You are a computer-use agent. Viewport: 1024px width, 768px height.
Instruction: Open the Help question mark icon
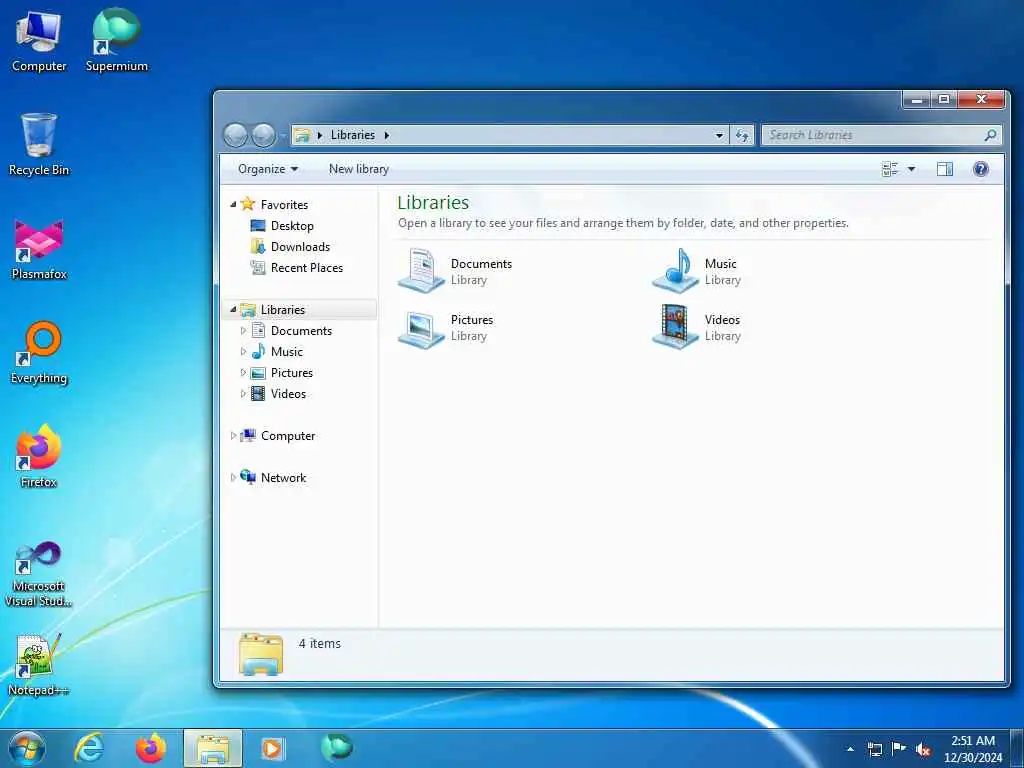tap(980, 169)
